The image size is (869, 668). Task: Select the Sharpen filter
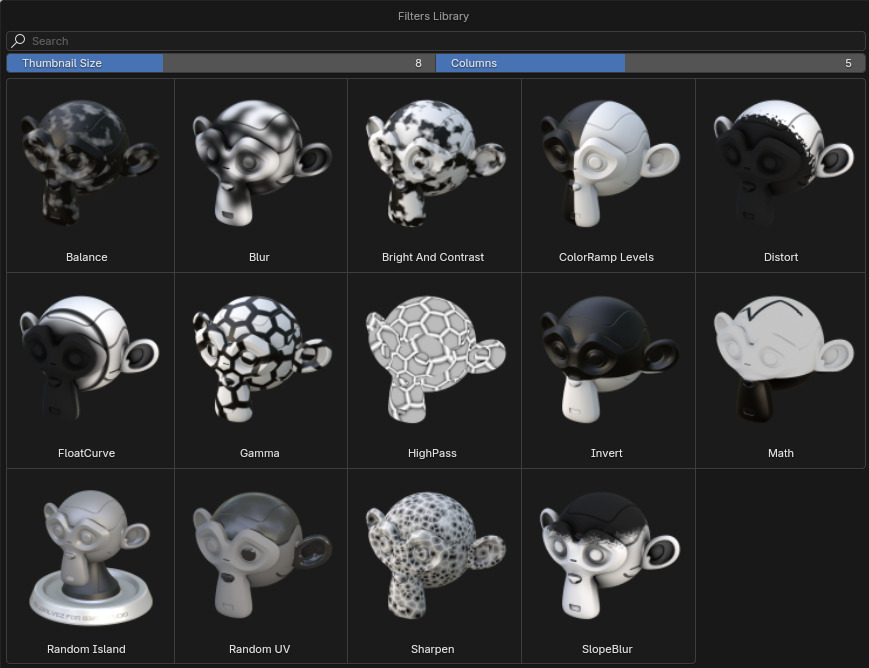click(x=433, y=554)
